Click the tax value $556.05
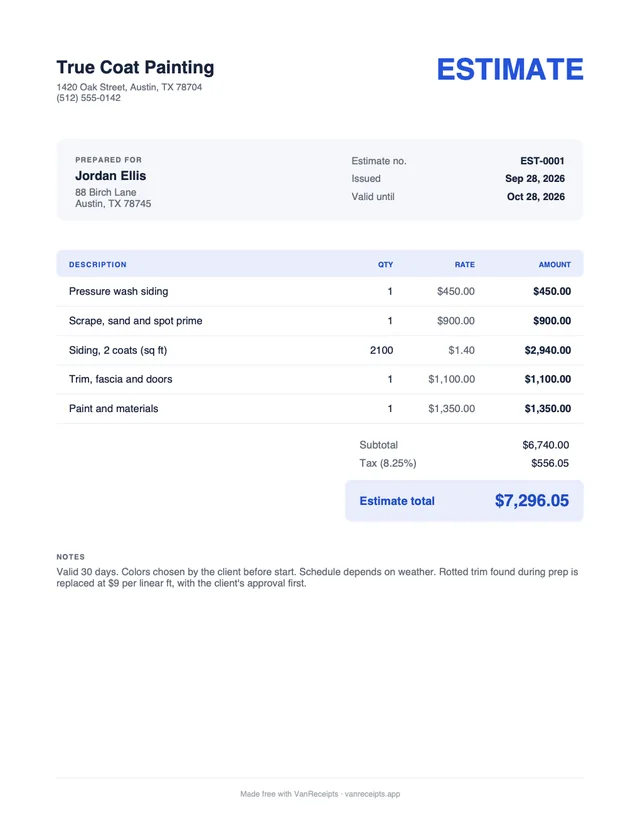Viewport: 640px width, 828px height. tap(550, 463)
